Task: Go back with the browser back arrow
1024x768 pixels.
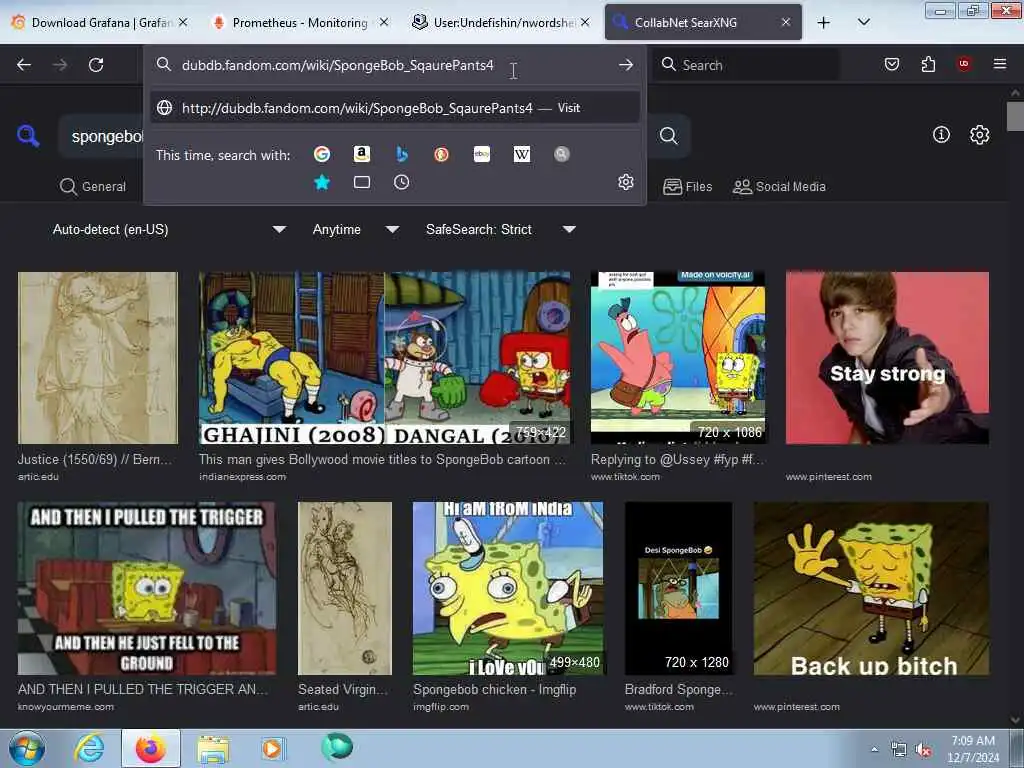Action: coord(24,65)
